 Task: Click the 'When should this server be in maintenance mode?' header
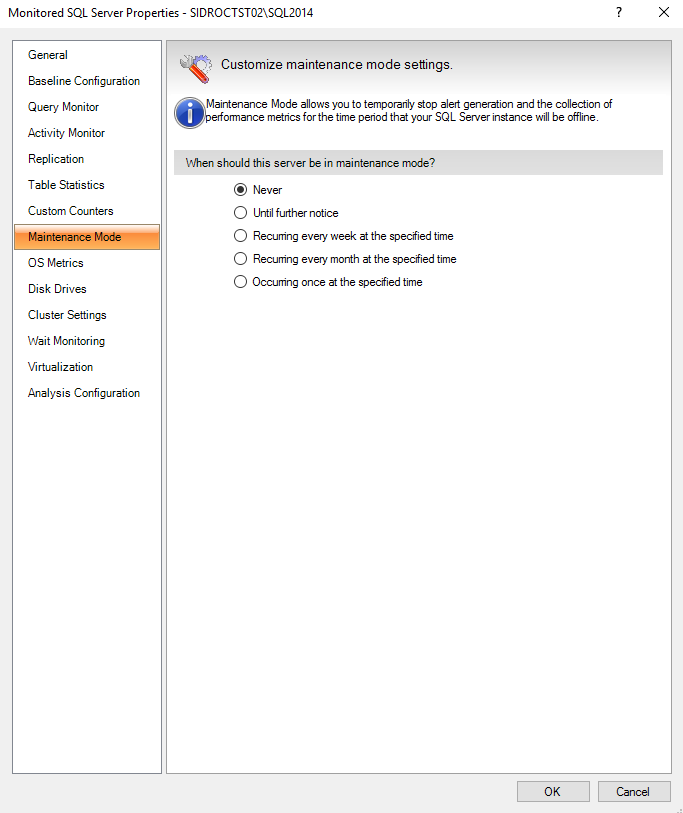click(x=418, y=163)
